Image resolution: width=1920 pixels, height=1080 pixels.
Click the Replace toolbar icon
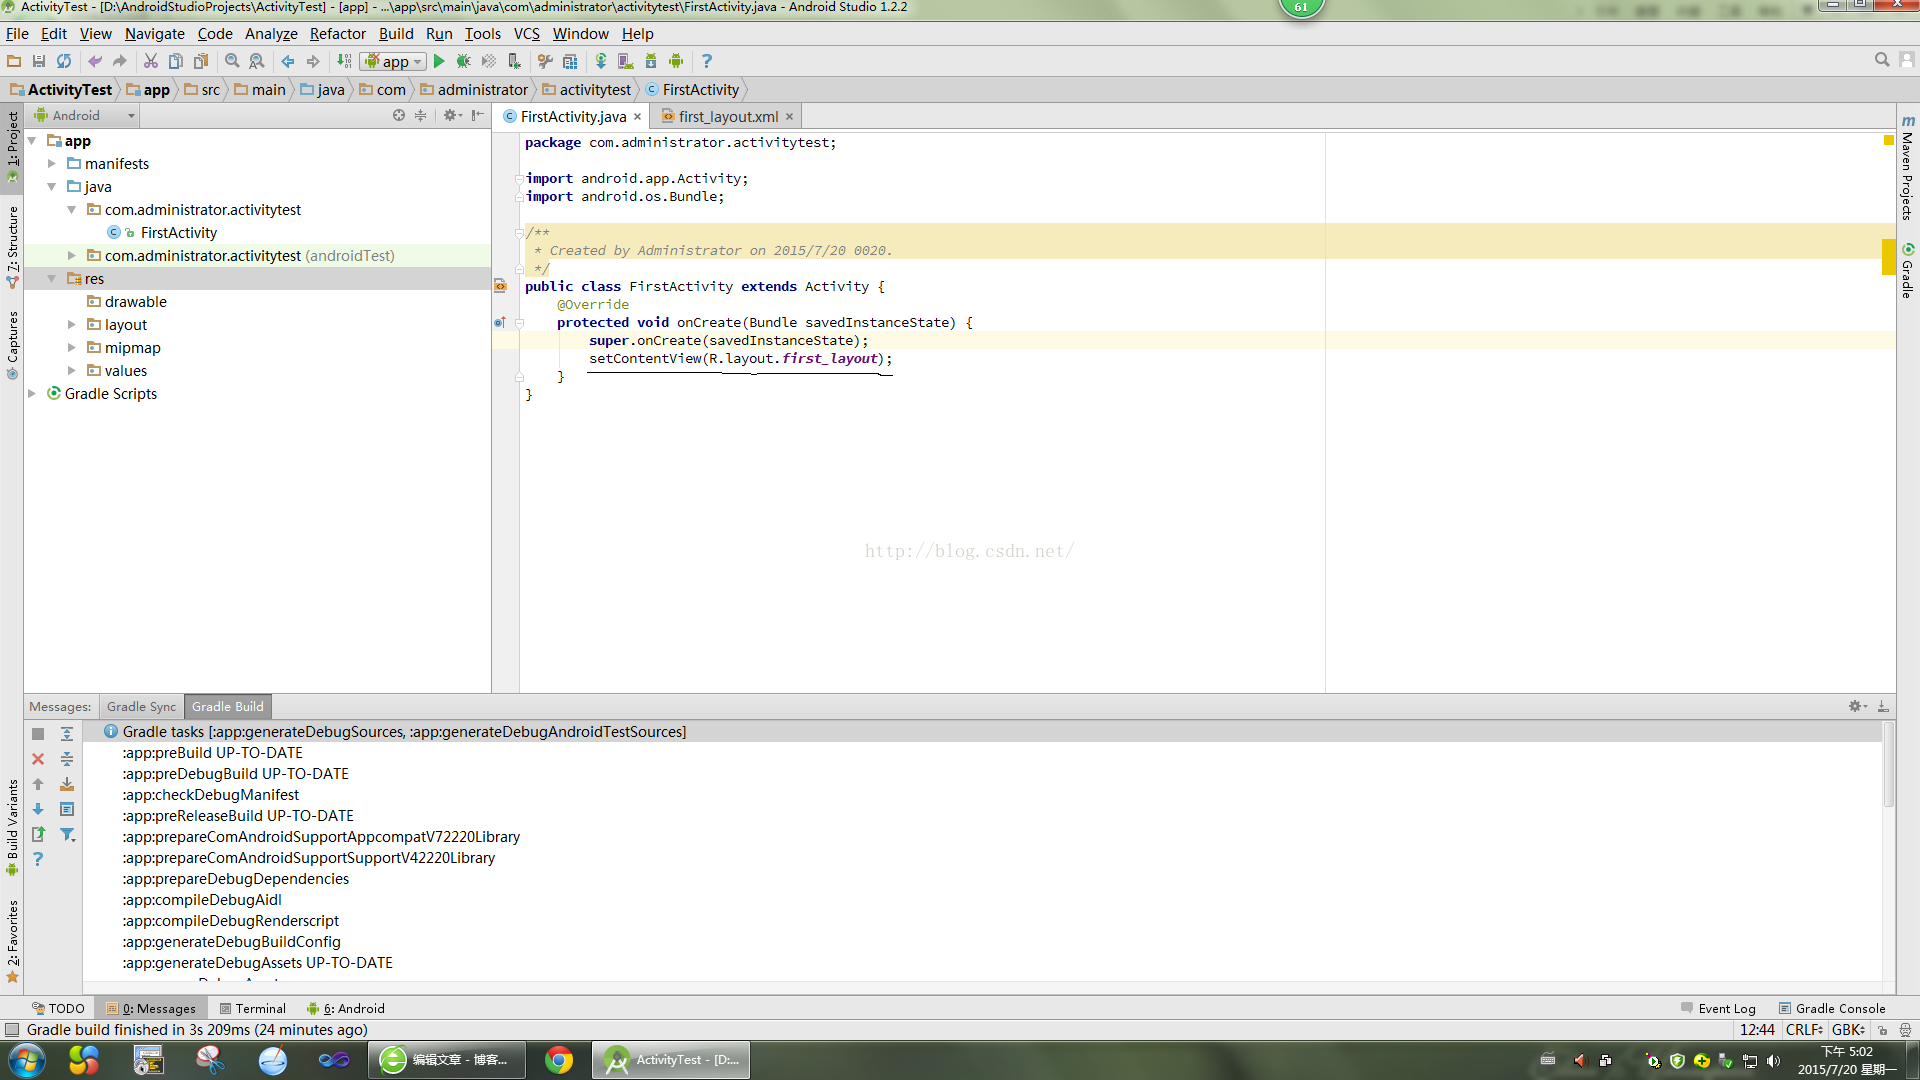257,61
